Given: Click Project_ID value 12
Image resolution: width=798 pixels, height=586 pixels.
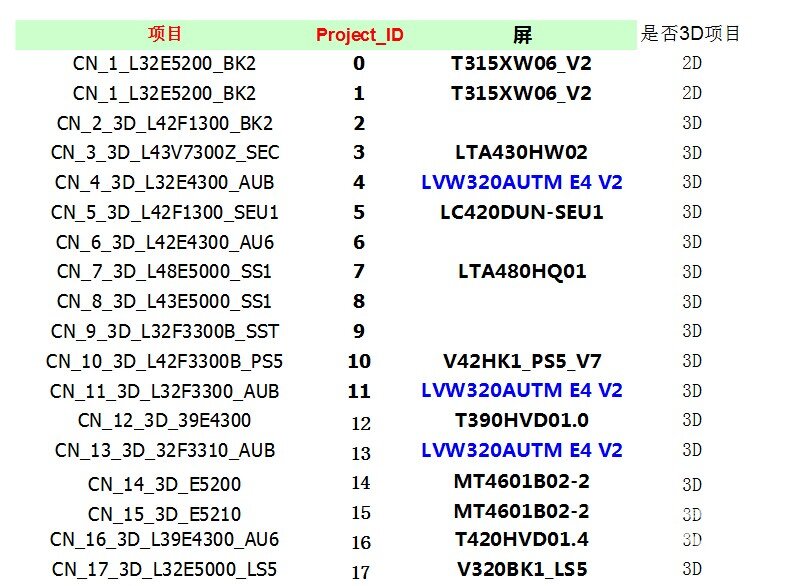Looking at the screenshot, I should pyautogui.click(x=361, y=424).
